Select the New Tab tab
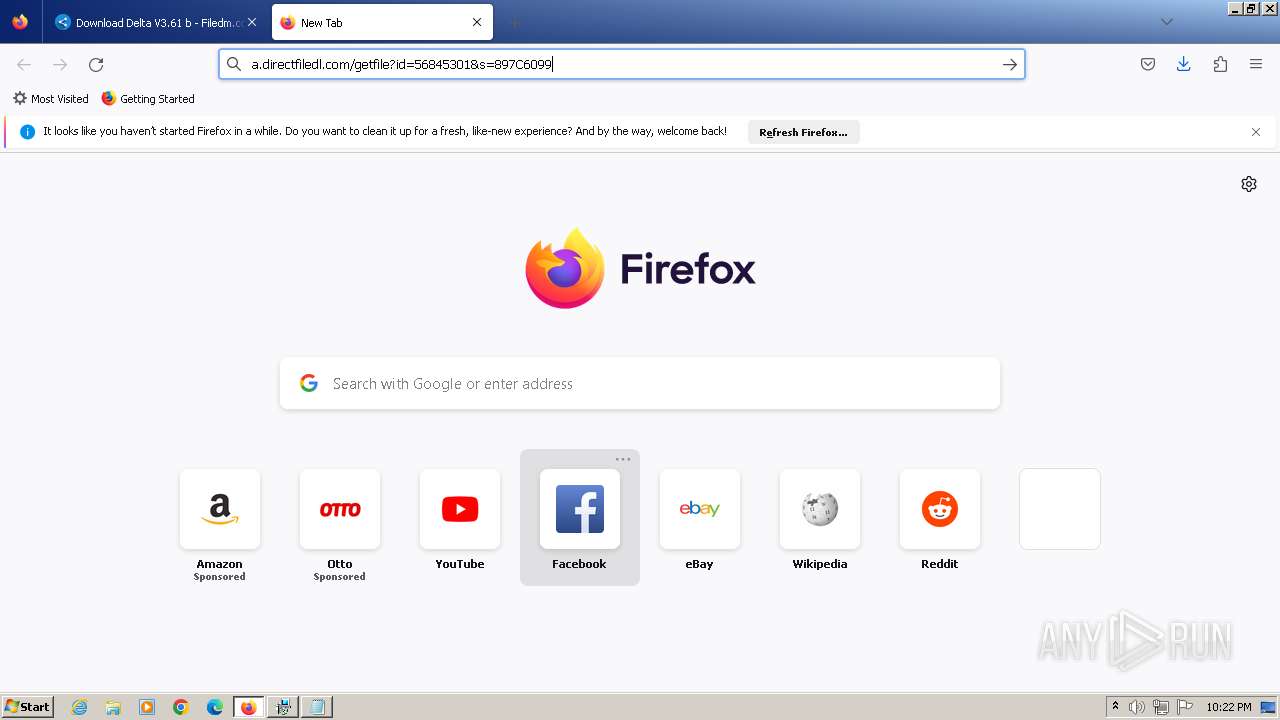1280x720 pixels. coord(380,22)
